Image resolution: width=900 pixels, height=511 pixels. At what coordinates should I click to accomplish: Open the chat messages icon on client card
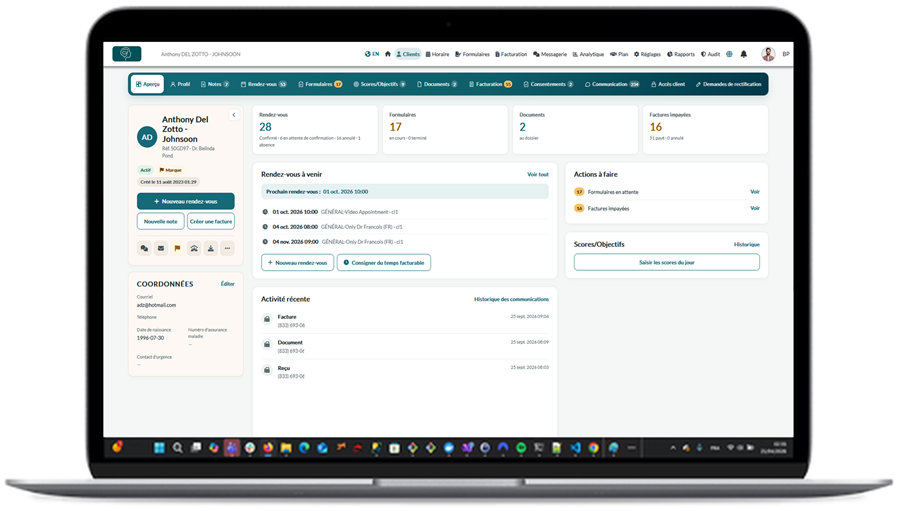[144, 249]
